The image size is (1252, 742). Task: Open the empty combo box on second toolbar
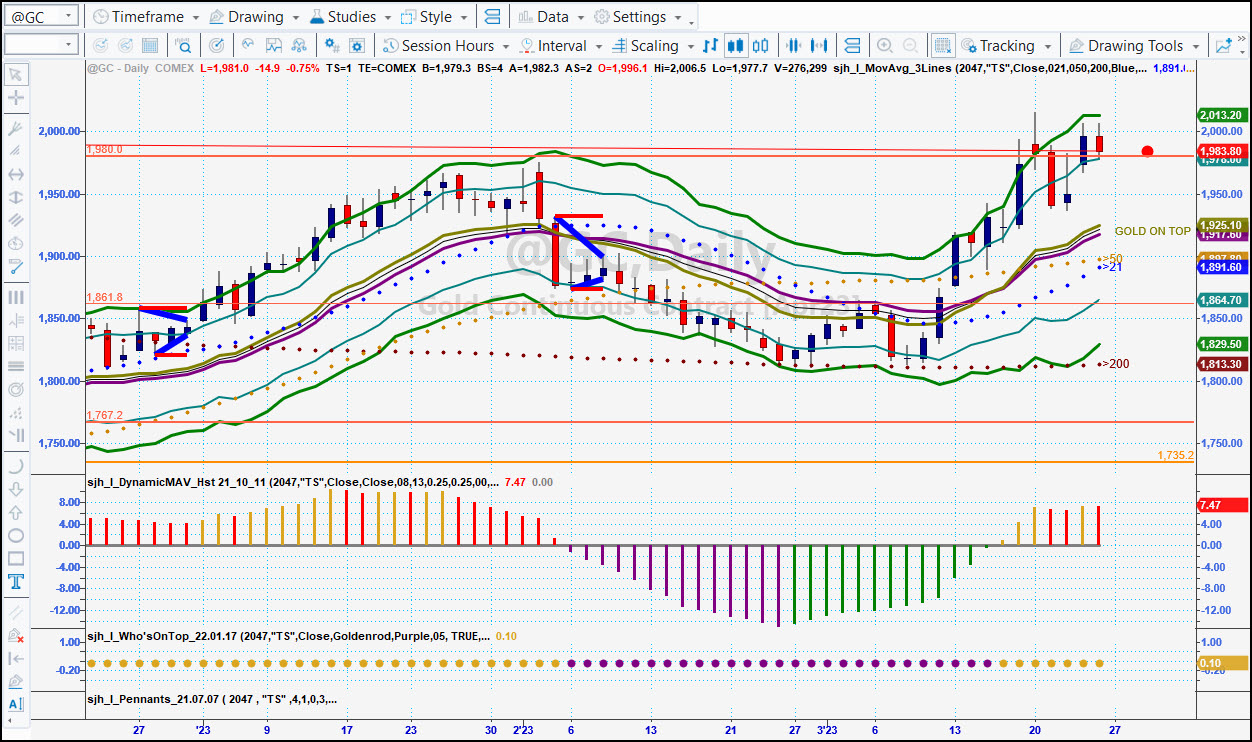point(40,45)
